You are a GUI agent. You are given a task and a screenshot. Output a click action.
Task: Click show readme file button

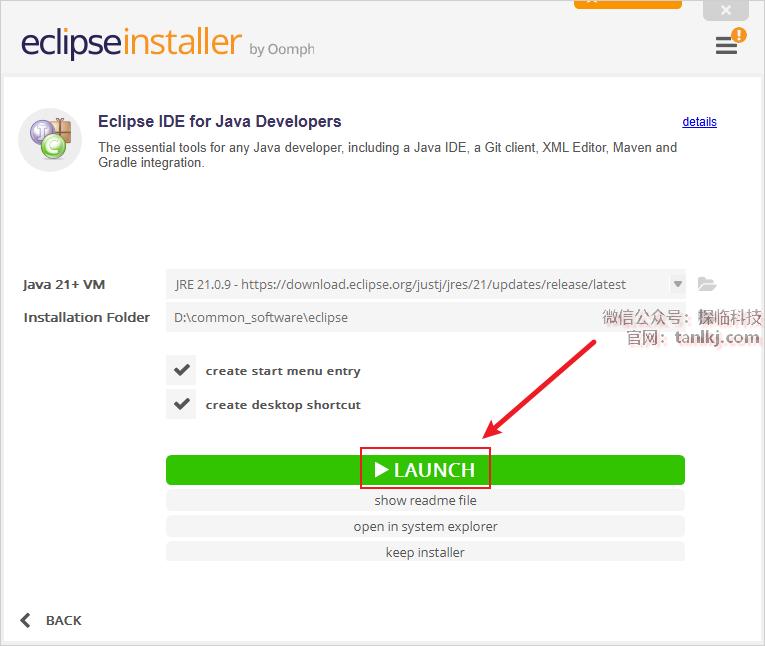click(x=425, y=501)
